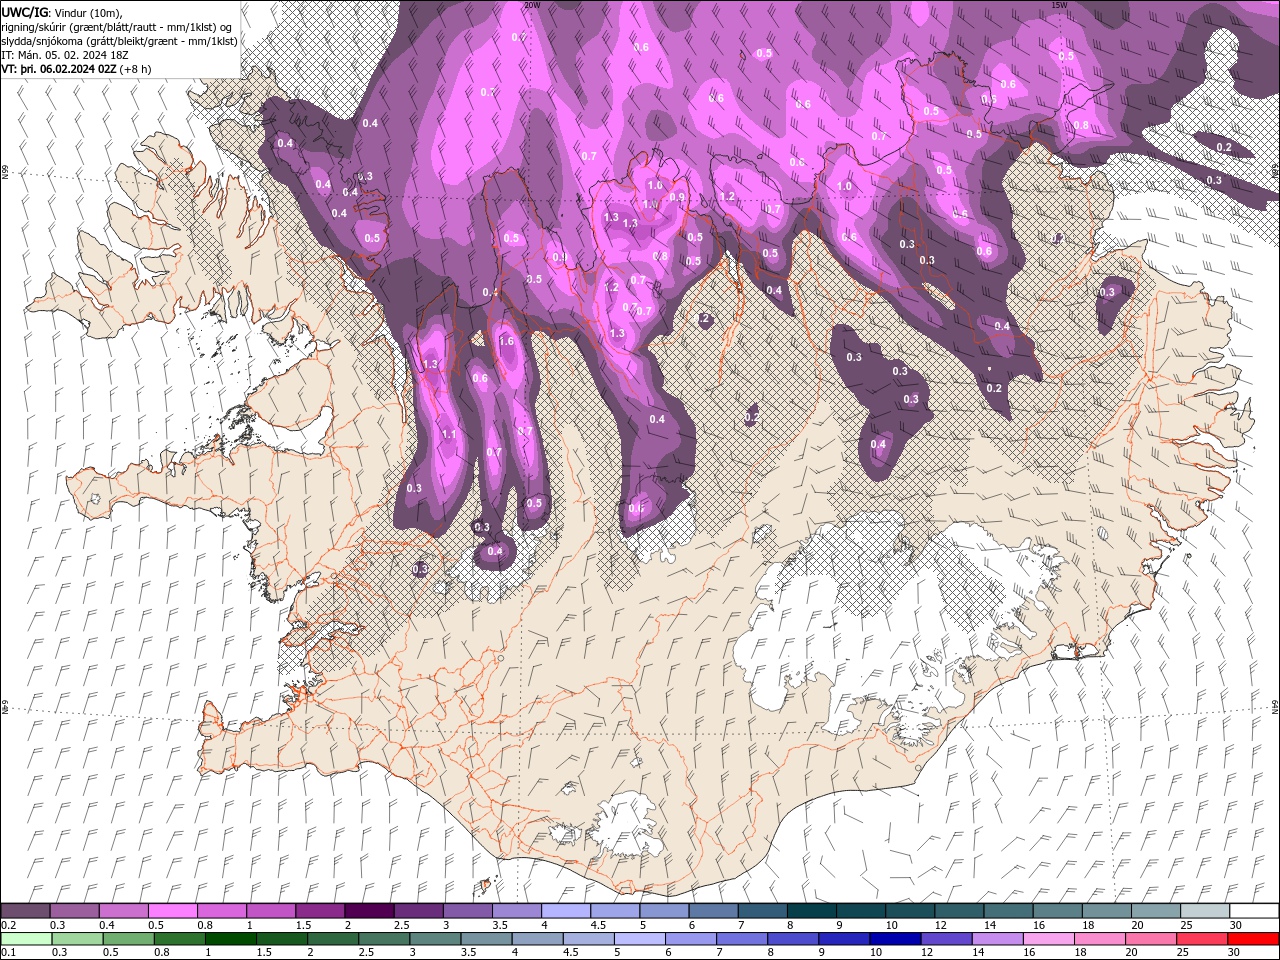1280x960 pixels.
Task: Click the 'UWC/IG: Vindur (10m),' title line
Action: 61,12
